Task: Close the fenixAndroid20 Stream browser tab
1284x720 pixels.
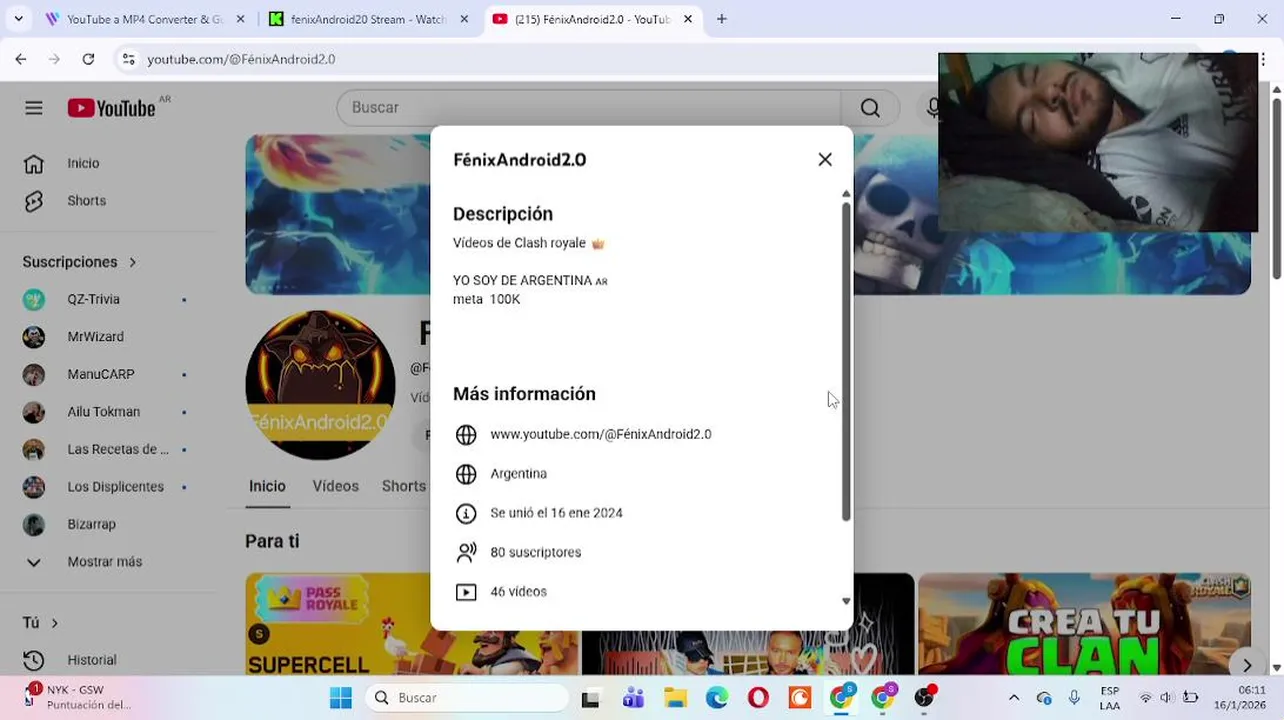Action: click(464, 19)
